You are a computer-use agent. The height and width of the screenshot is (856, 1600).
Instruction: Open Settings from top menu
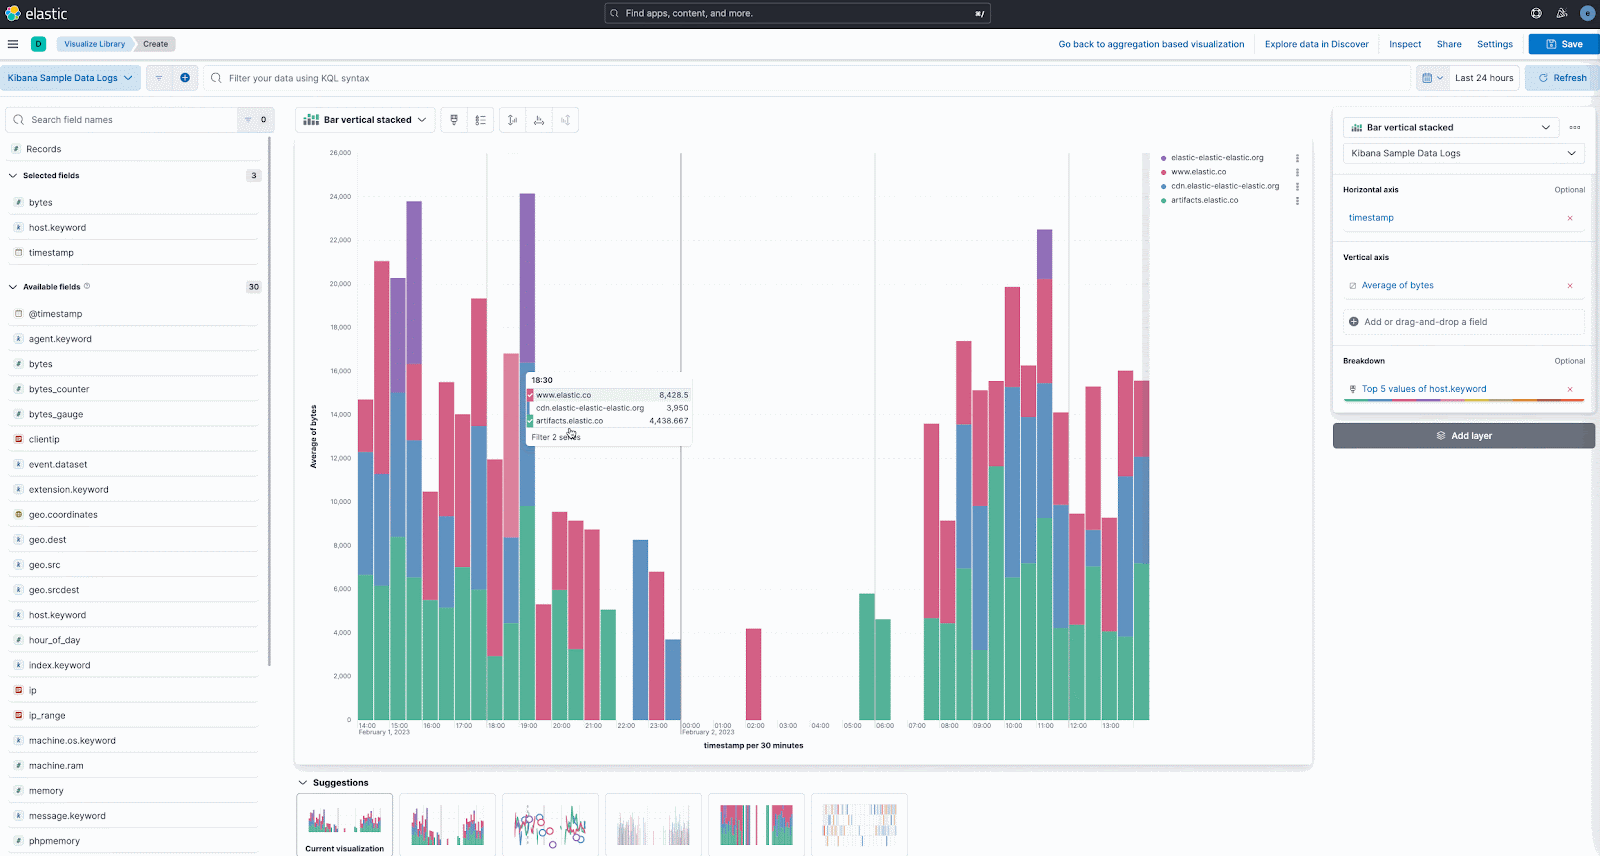tap(1495, 44)
